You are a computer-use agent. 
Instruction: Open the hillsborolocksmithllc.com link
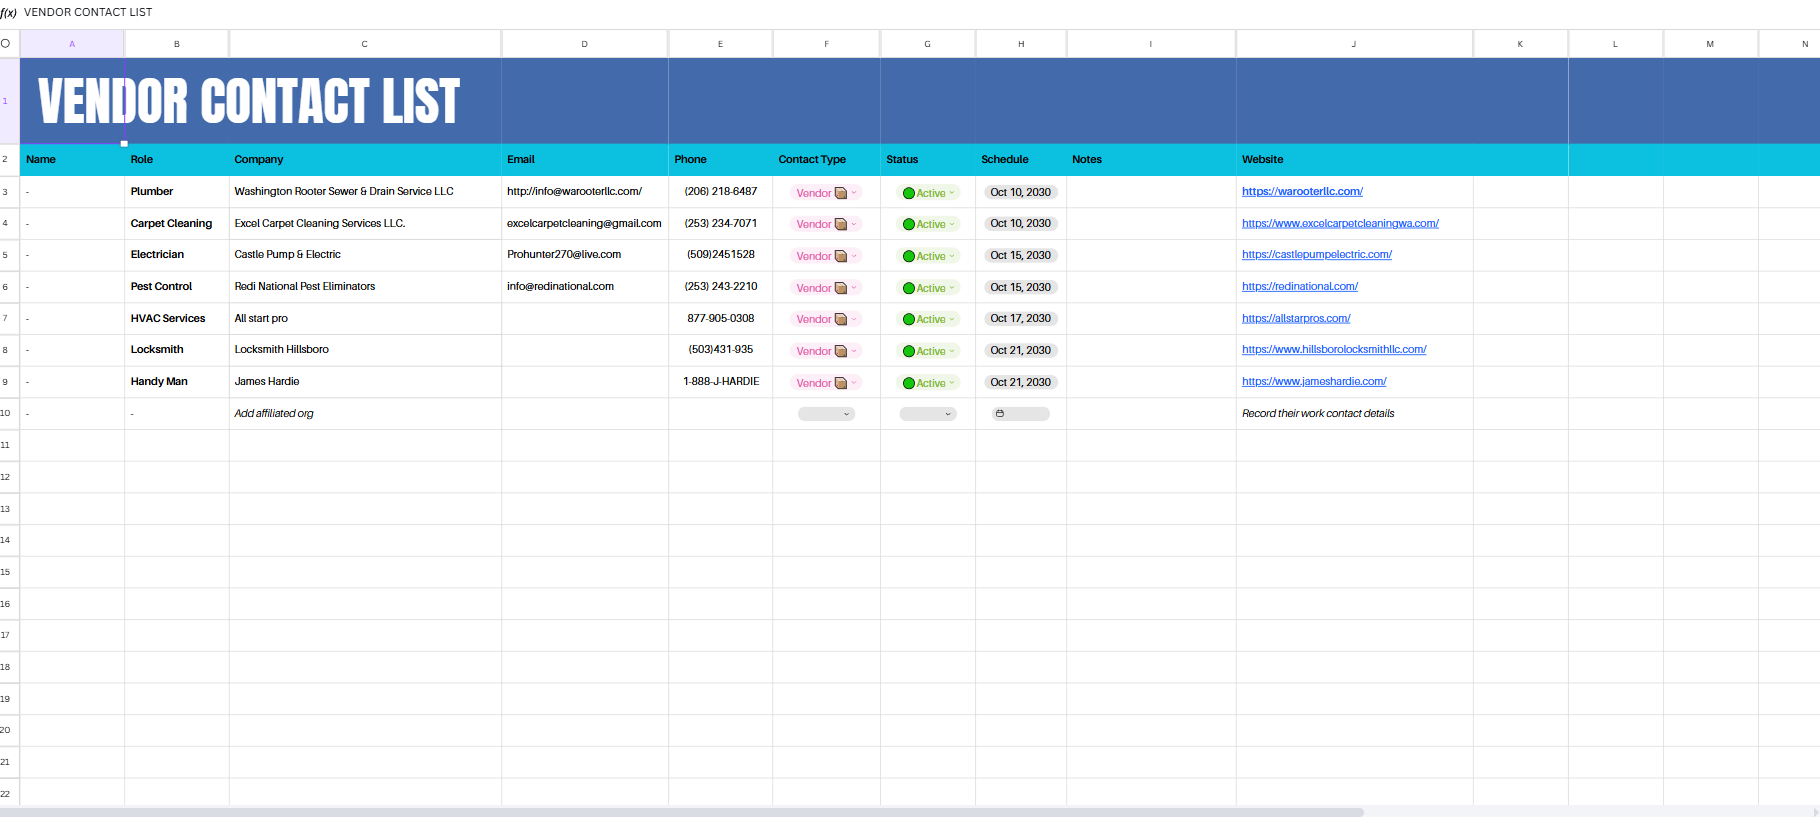tap(1334, 349)
